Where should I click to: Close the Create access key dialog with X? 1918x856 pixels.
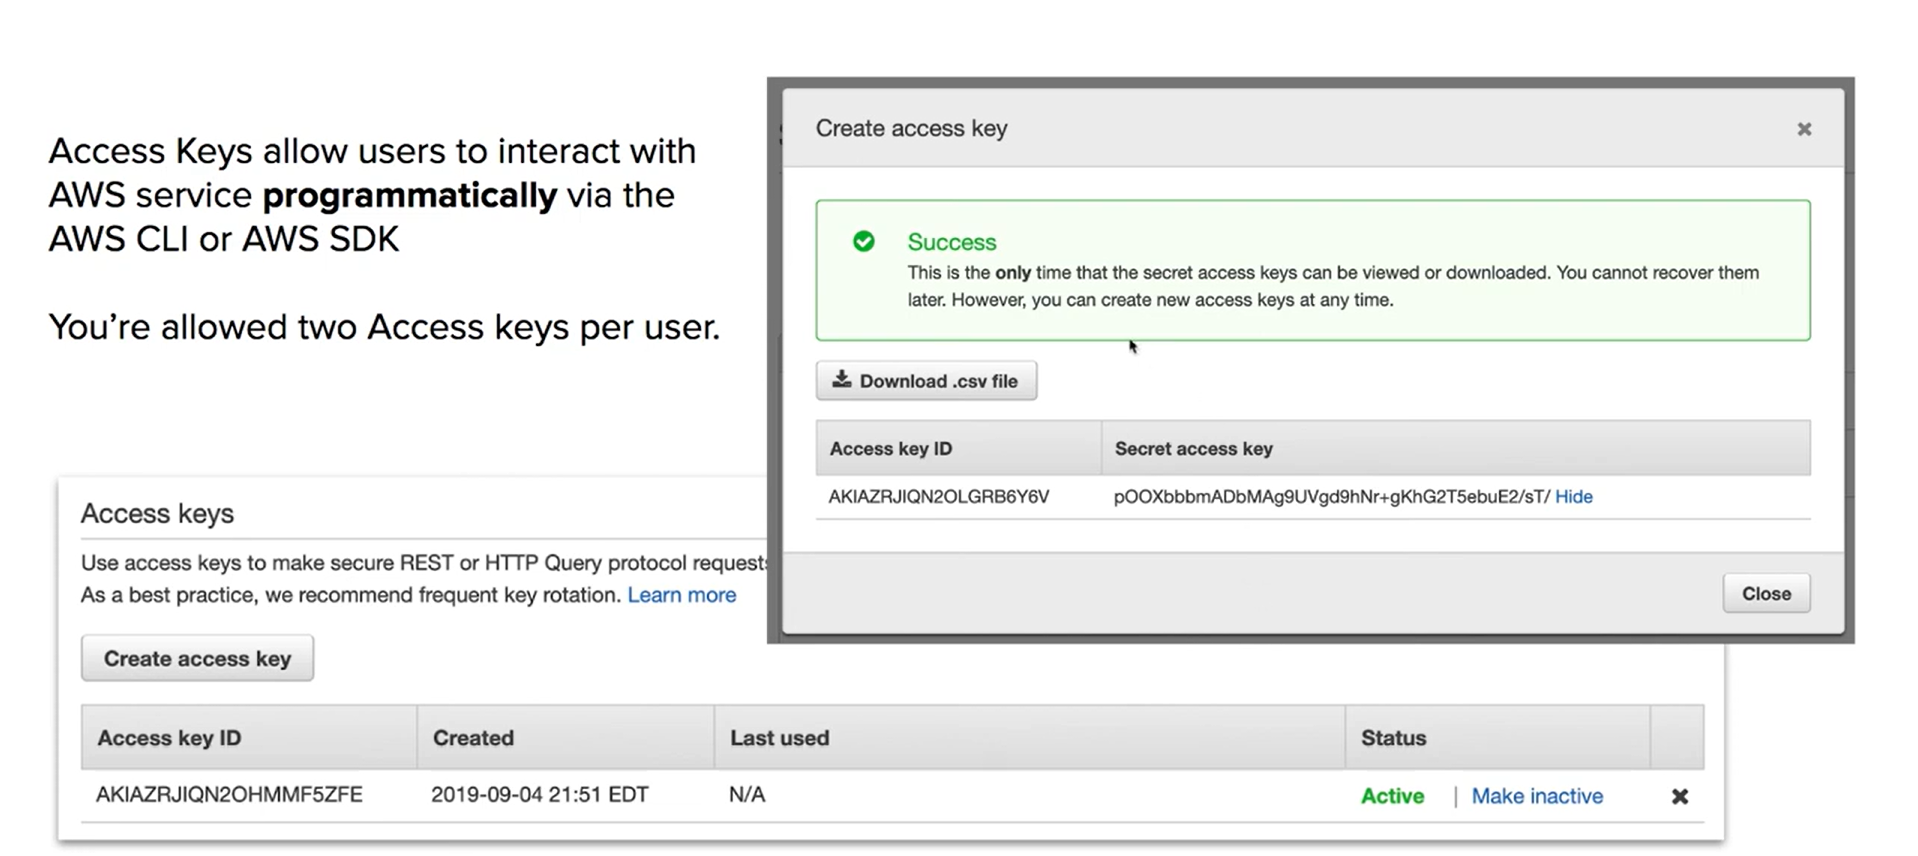tap(1804, 129)
